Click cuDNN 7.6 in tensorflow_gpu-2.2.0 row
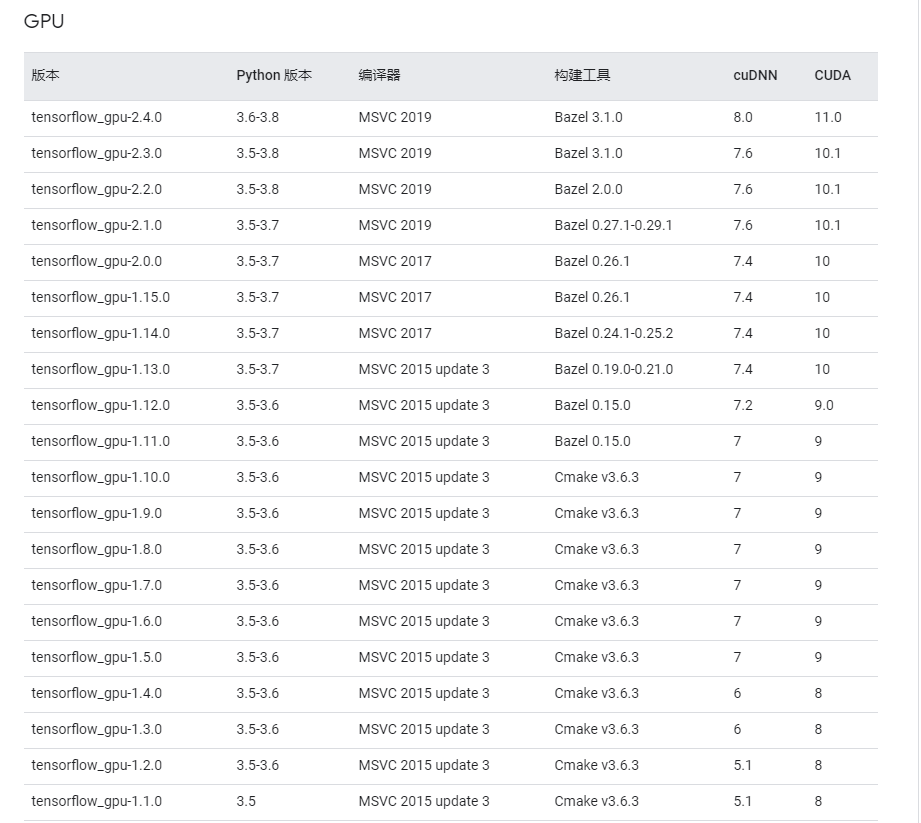The image size is (921, 823). (743, 189)
